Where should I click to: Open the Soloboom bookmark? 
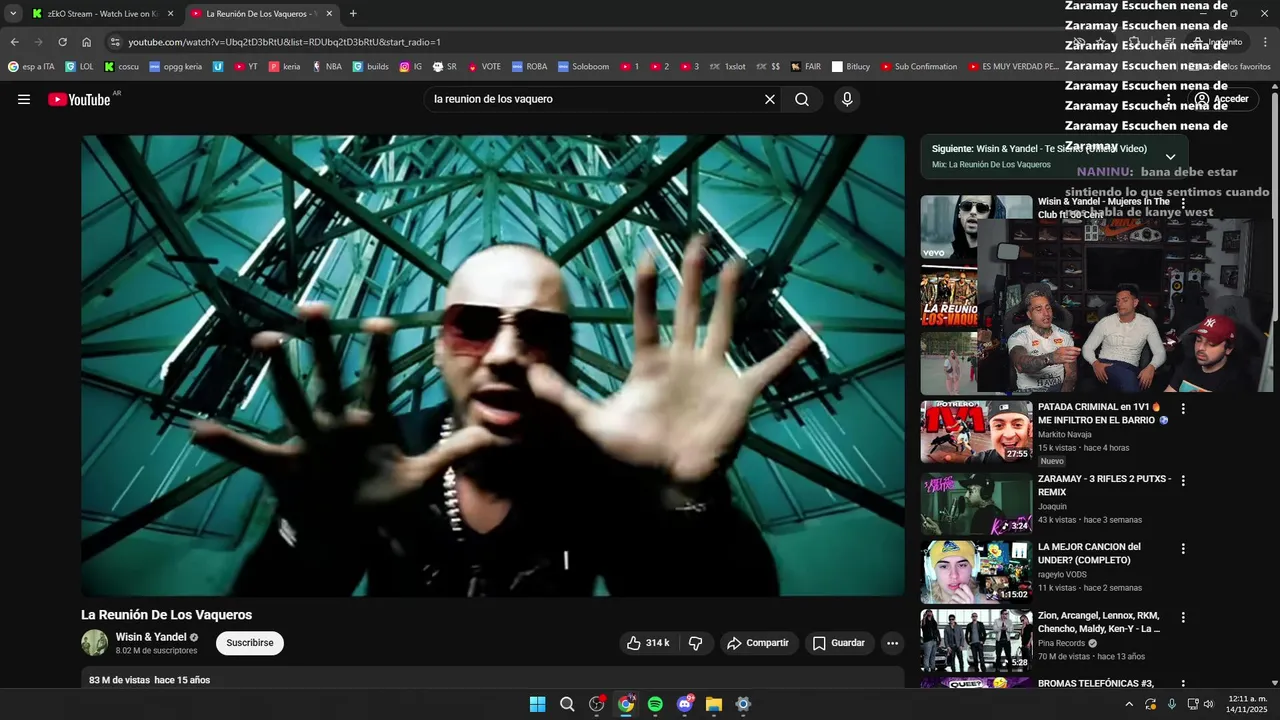(x=583, y=67)
